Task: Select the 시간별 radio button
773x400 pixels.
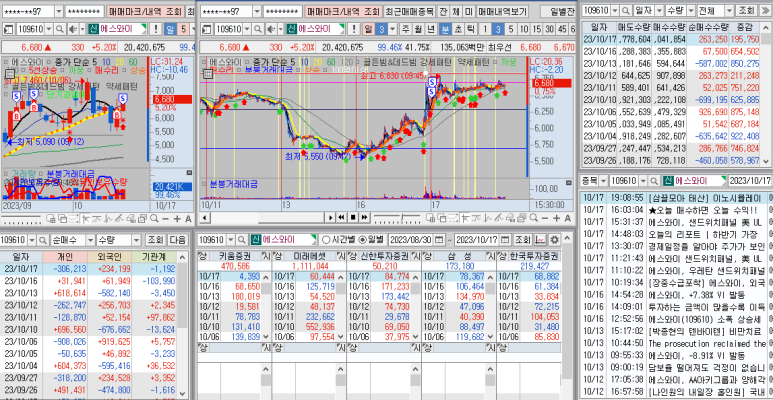Action: pos(326,240)
